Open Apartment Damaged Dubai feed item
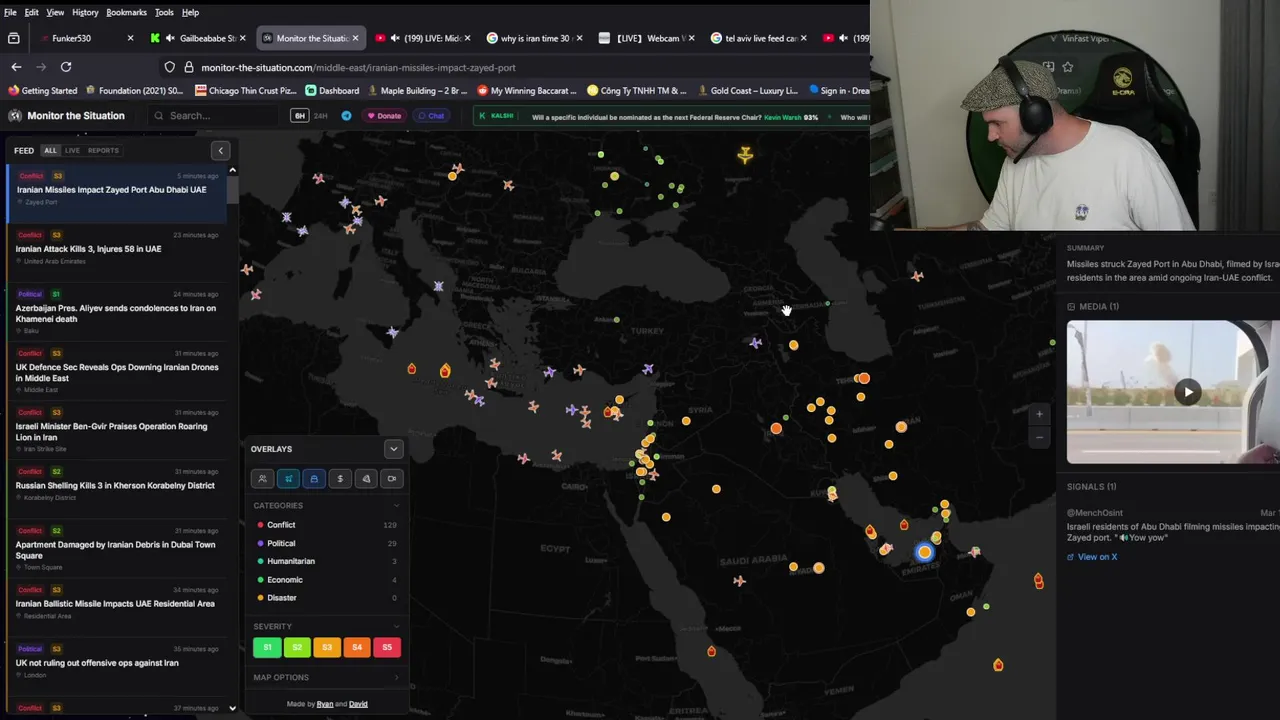1280x720 pixels. coord(116,550)
